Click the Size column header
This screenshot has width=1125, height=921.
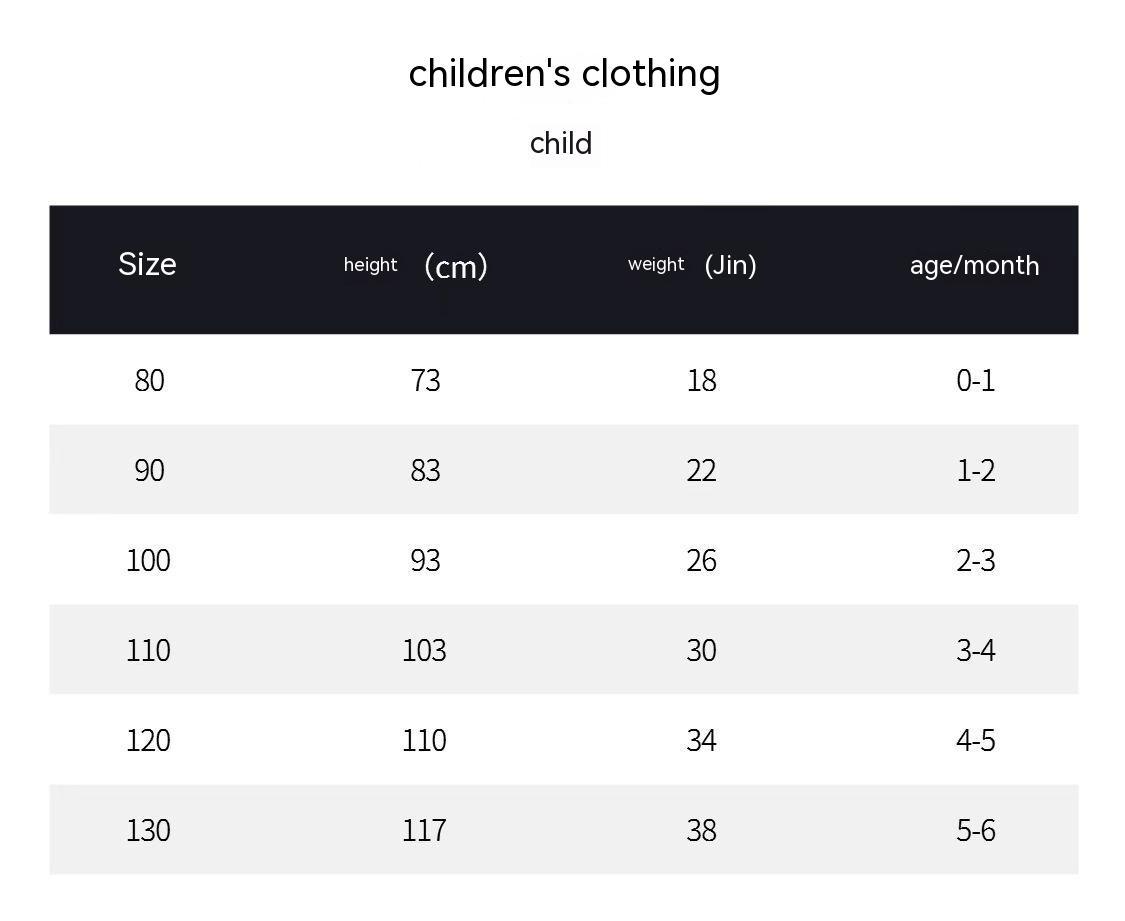coord(147,264)
